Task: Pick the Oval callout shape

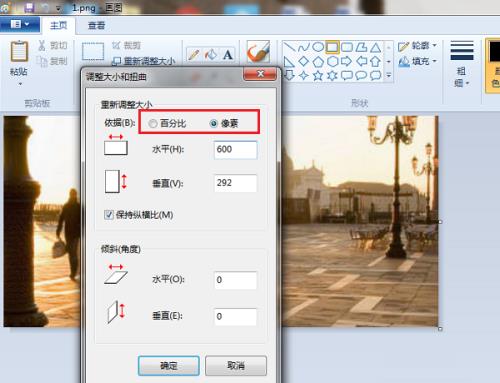Action: point(361,76)
